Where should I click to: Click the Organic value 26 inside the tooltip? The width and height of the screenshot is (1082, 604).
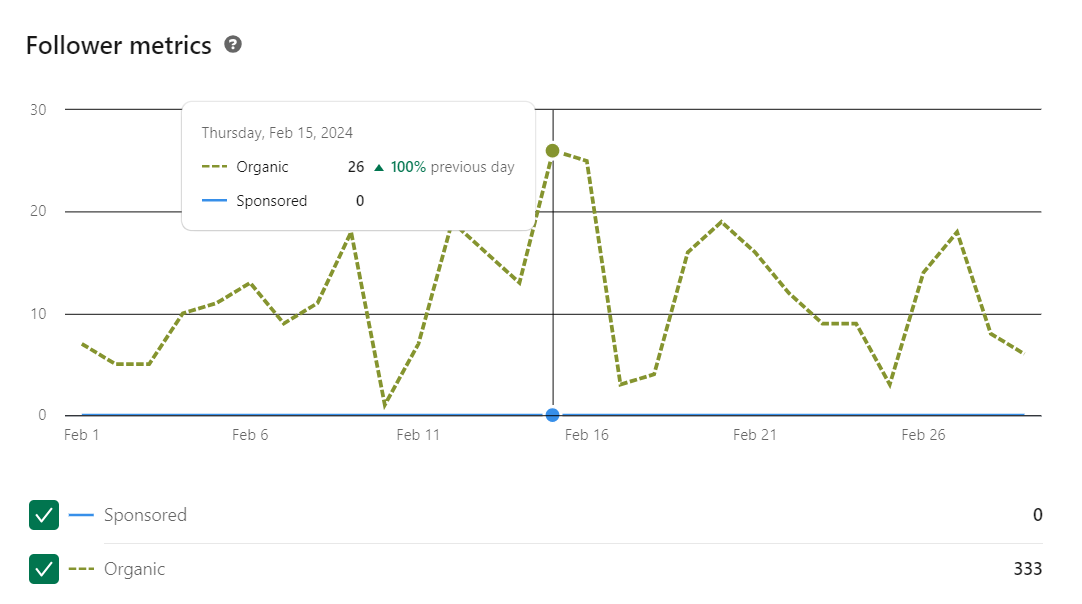(x=356, y=166)
